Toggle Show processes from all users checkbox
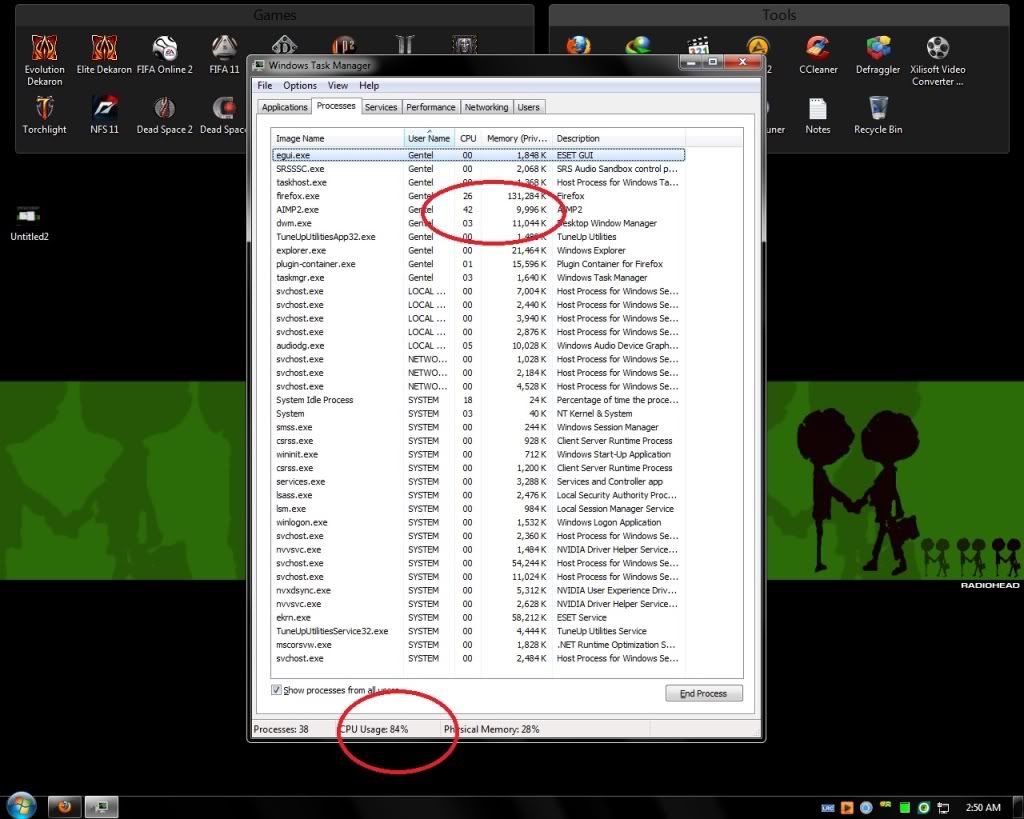1024x819 pixels. click(276, 690)
